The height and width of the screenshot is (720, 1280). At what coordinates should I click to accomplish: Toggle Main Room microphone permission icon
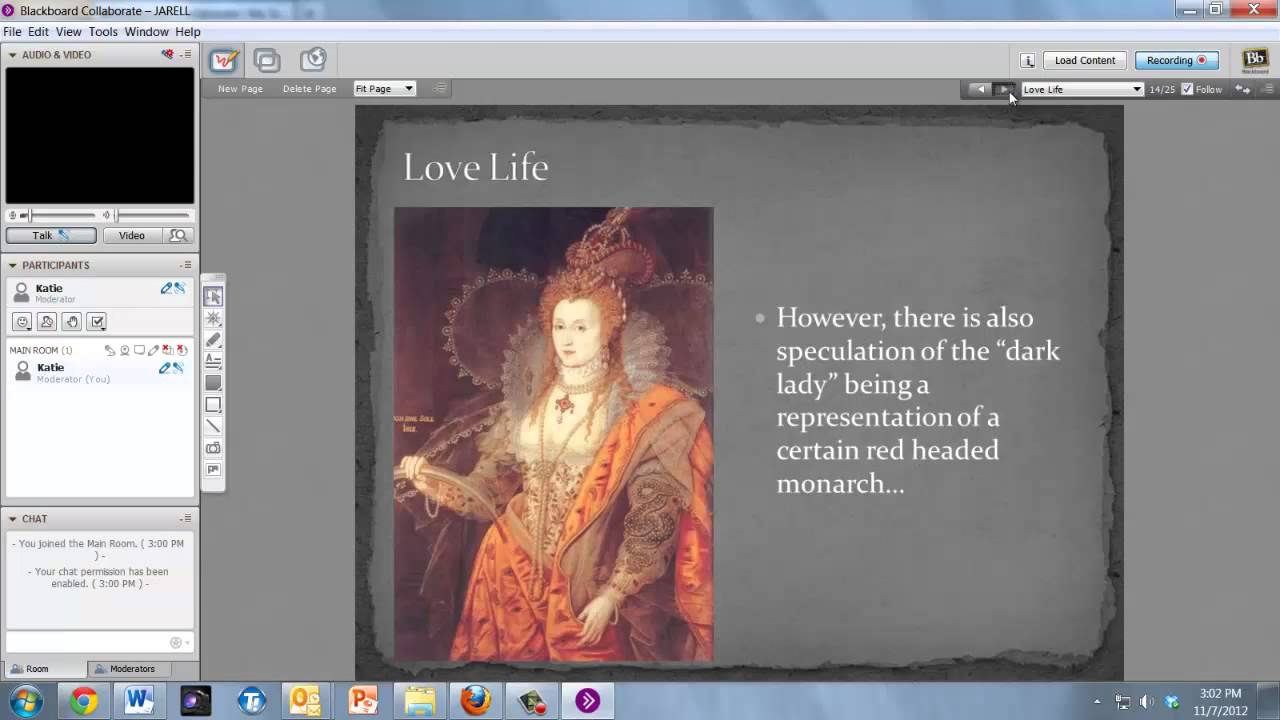[110, 350]
